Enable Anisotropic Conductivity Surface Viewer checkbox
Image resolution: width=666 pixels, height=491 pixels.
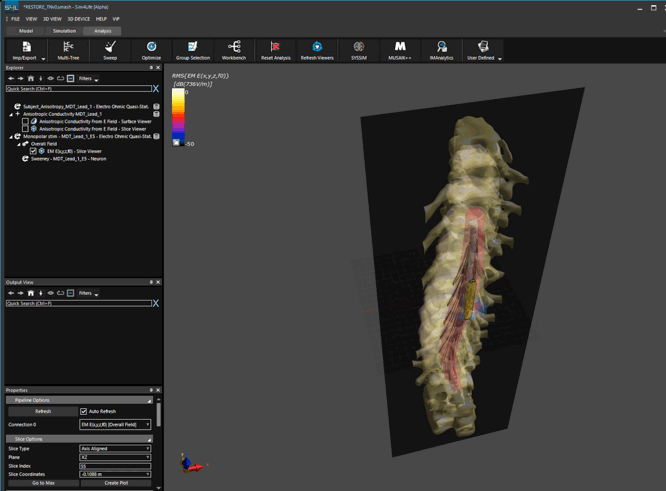26,122
